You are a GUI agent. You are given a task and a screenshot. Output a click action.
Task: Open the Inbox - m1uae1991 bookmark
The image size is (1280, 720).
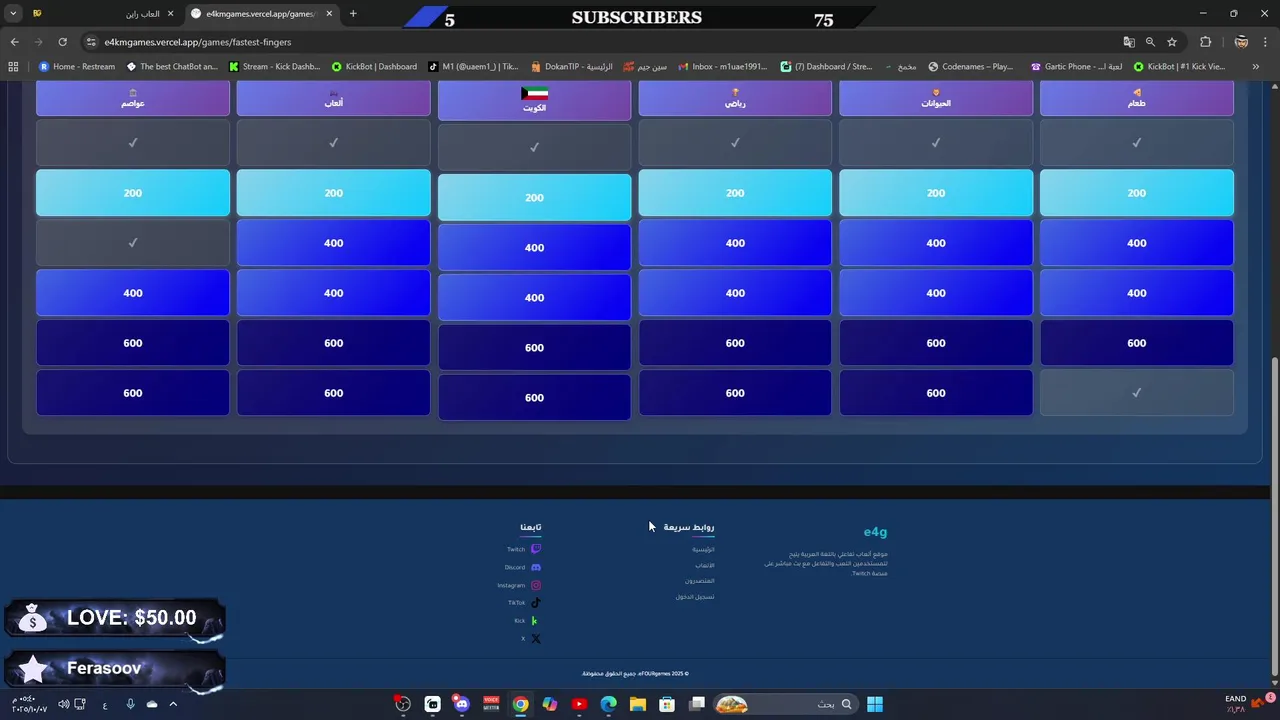coord(722,67)
